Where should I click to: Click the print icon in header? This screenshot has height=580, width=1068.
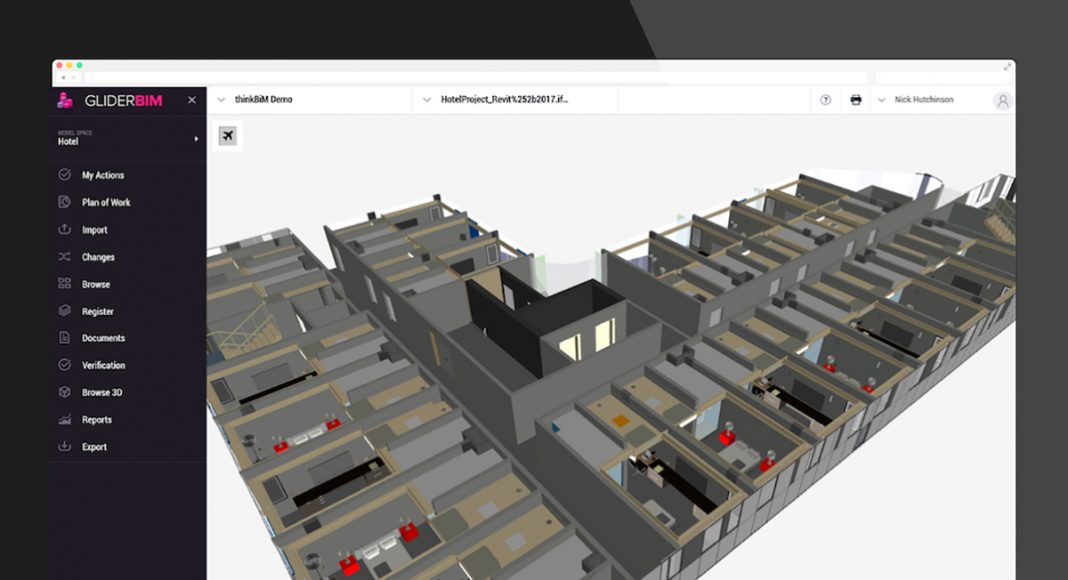tap(855, 100)
